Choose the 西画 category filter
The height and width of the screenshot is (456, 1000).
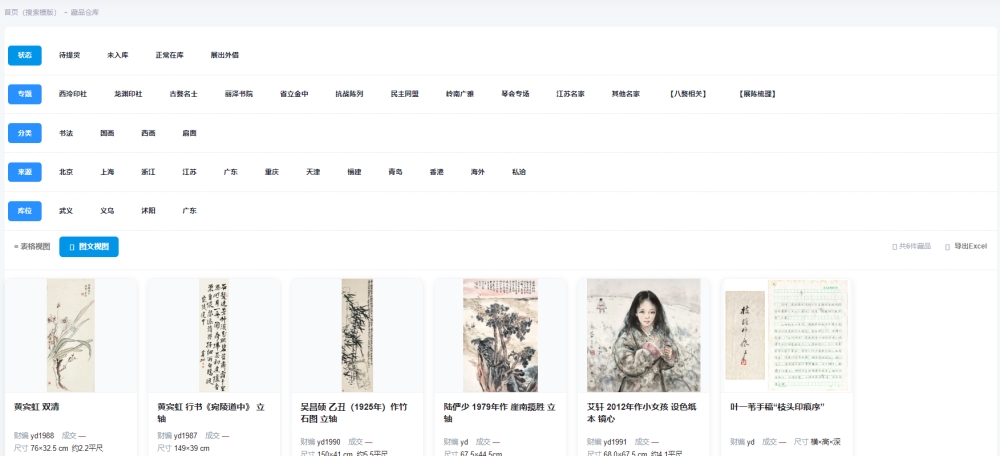149,133
